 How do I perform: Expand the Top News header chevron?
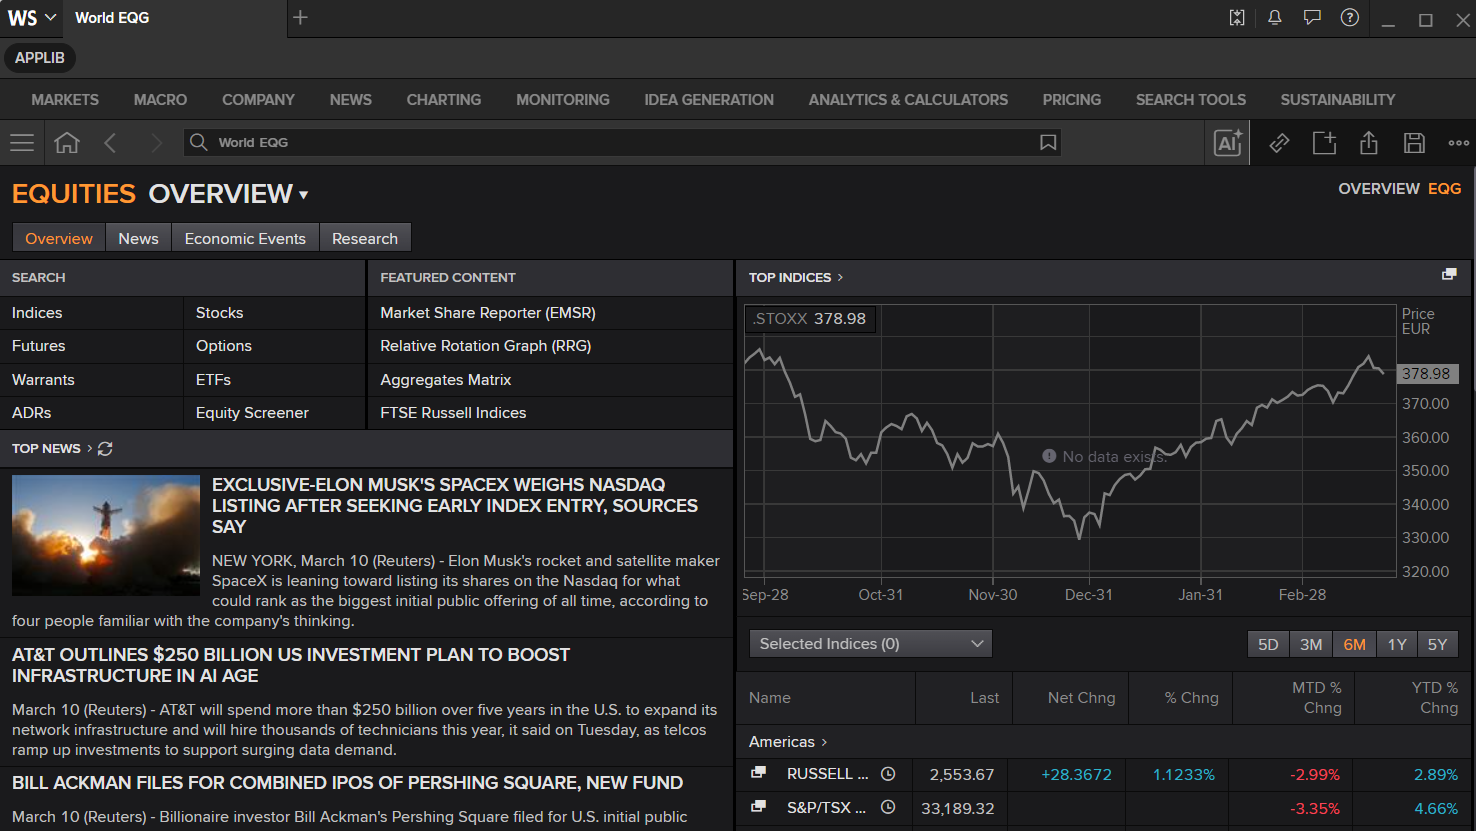(89, 448)
